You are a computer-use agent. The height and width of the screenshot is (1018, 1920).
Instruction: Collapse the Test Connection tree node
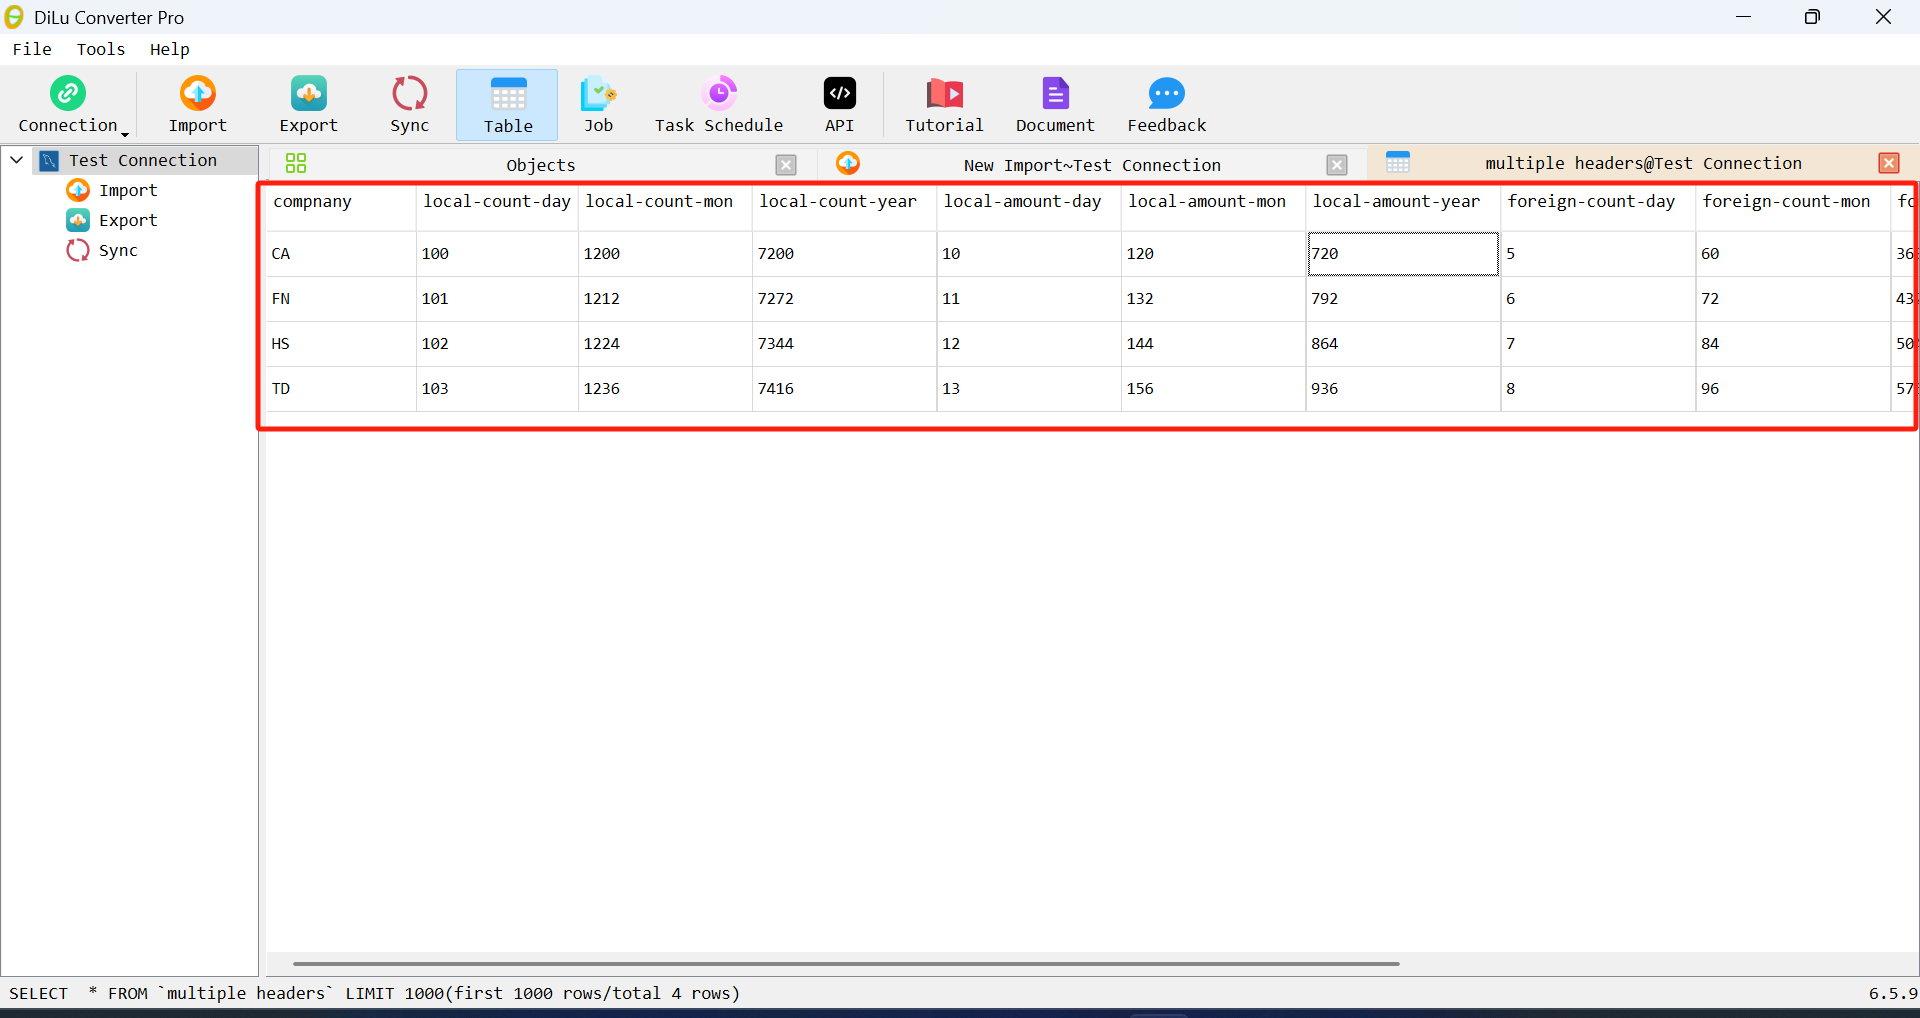pos(17,160)
